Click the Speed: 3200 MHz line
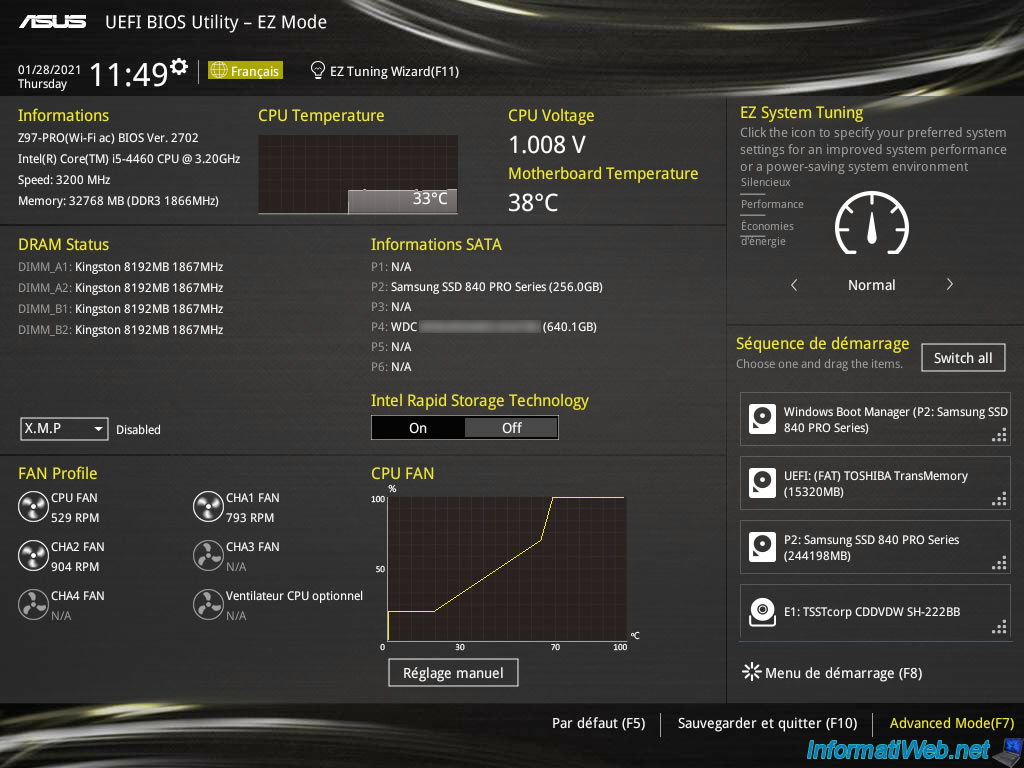The image size is (1024, 768). pyautogui.click(x=64, y=180)
